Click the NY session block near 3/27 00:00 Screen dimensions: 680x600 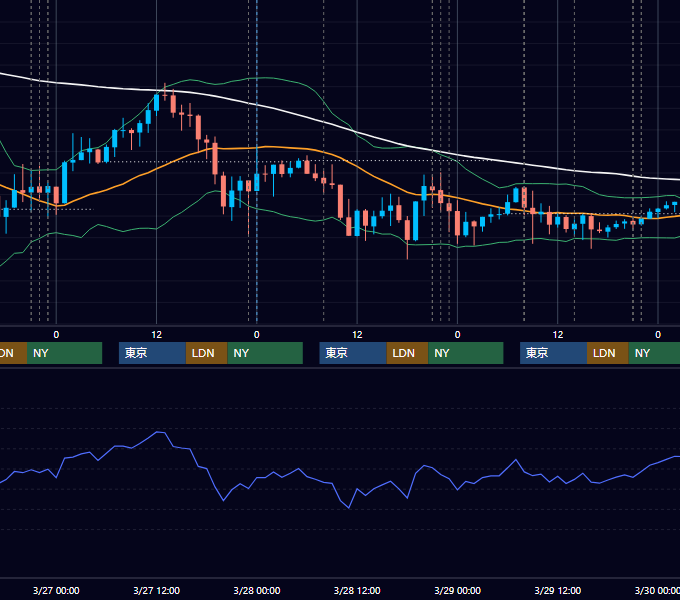click(64, 353)
